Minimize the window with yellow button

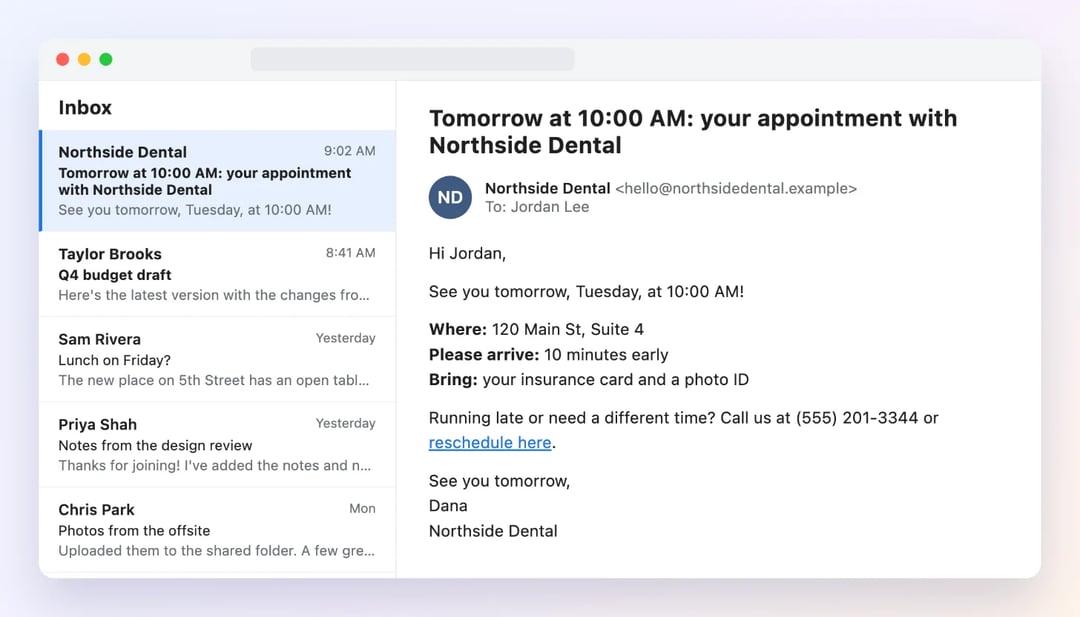pos(84,59)
